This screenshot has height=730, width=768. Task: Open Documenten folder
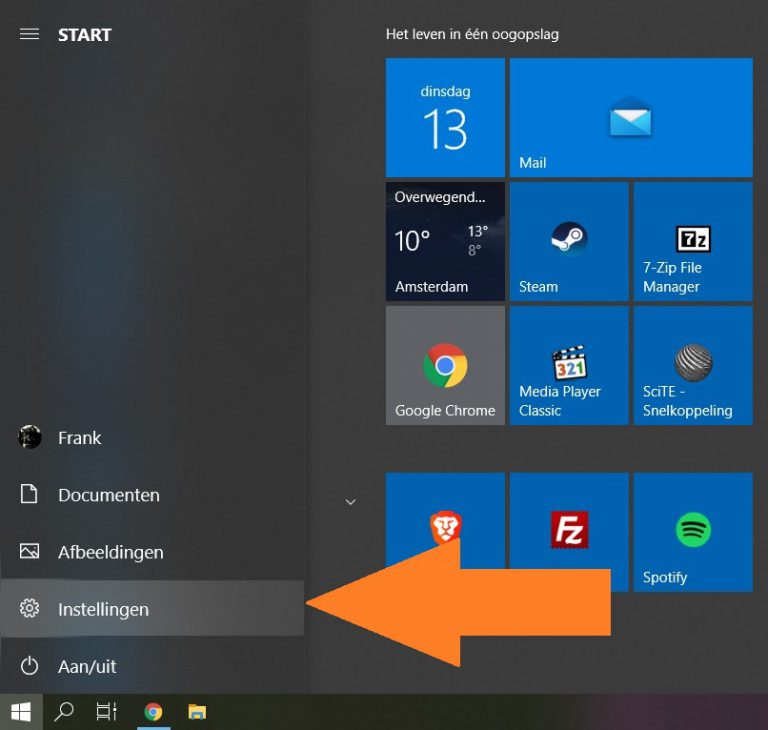tap(152, 495)
